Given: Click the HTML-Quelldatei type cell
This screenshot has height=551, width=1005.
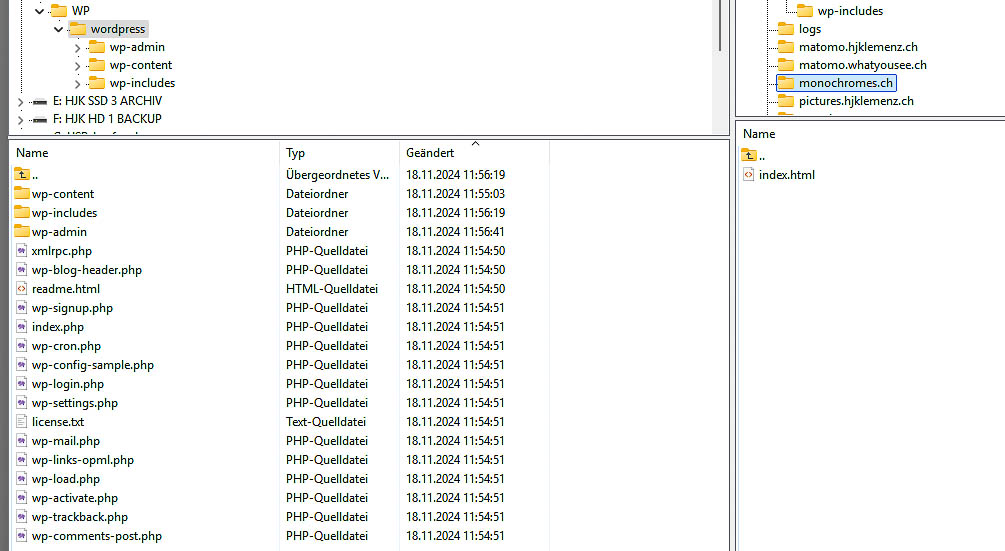Looking at the screenshot, I should pyautogui.click(x=332, y=289).
